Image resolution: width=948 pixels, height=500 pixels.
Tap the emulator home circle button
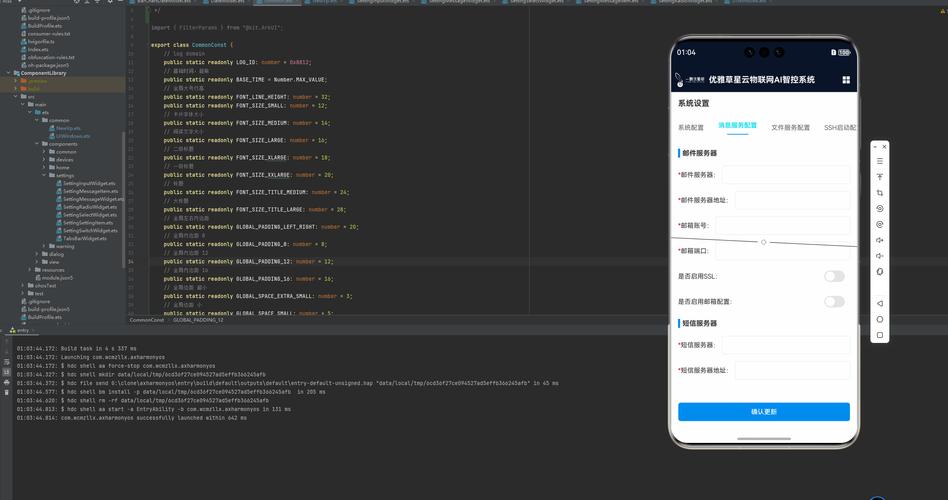coord(880,319)
